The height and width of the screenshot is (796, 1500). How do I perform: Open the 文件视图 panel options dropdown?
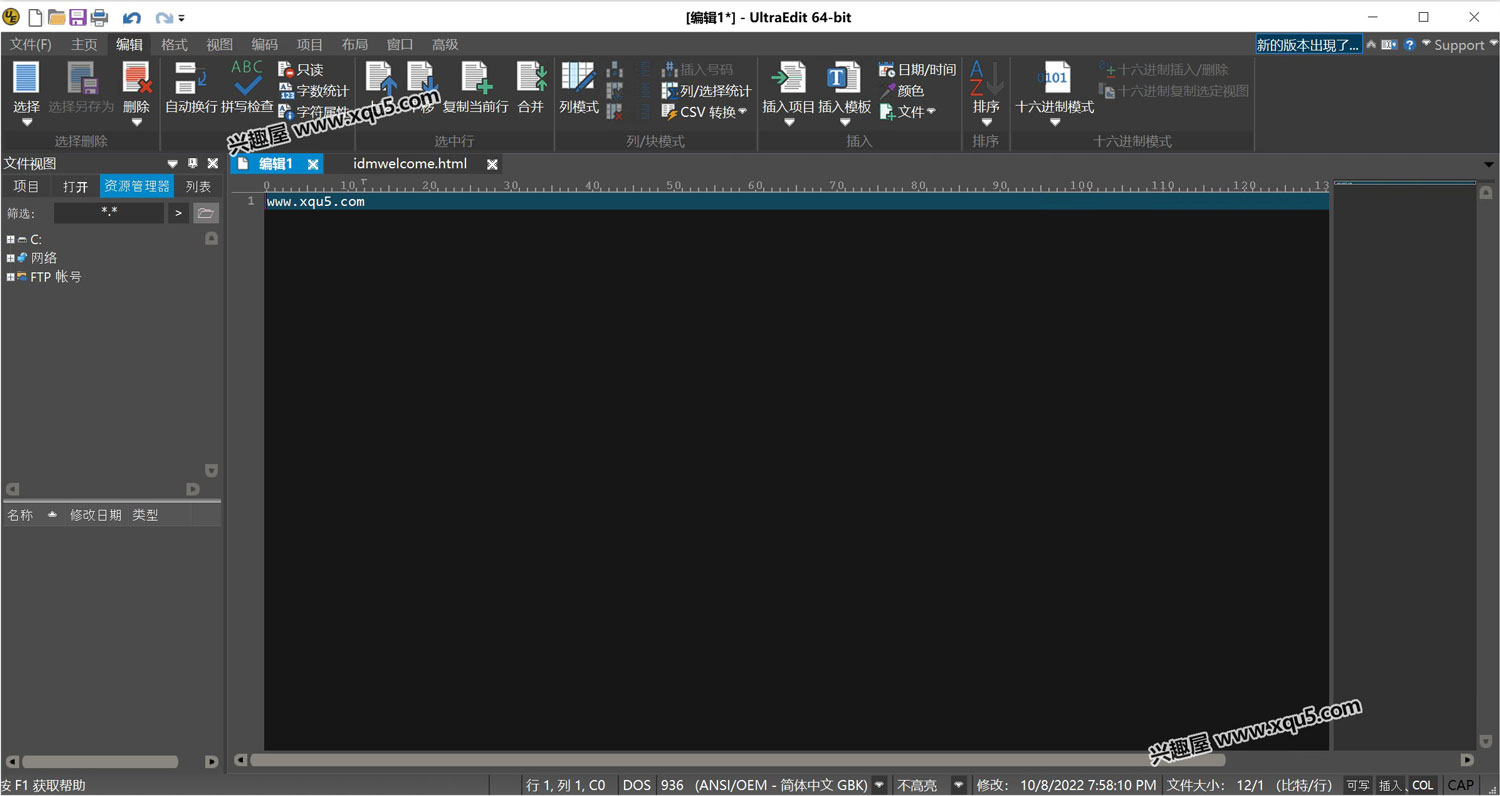[172, 163]
